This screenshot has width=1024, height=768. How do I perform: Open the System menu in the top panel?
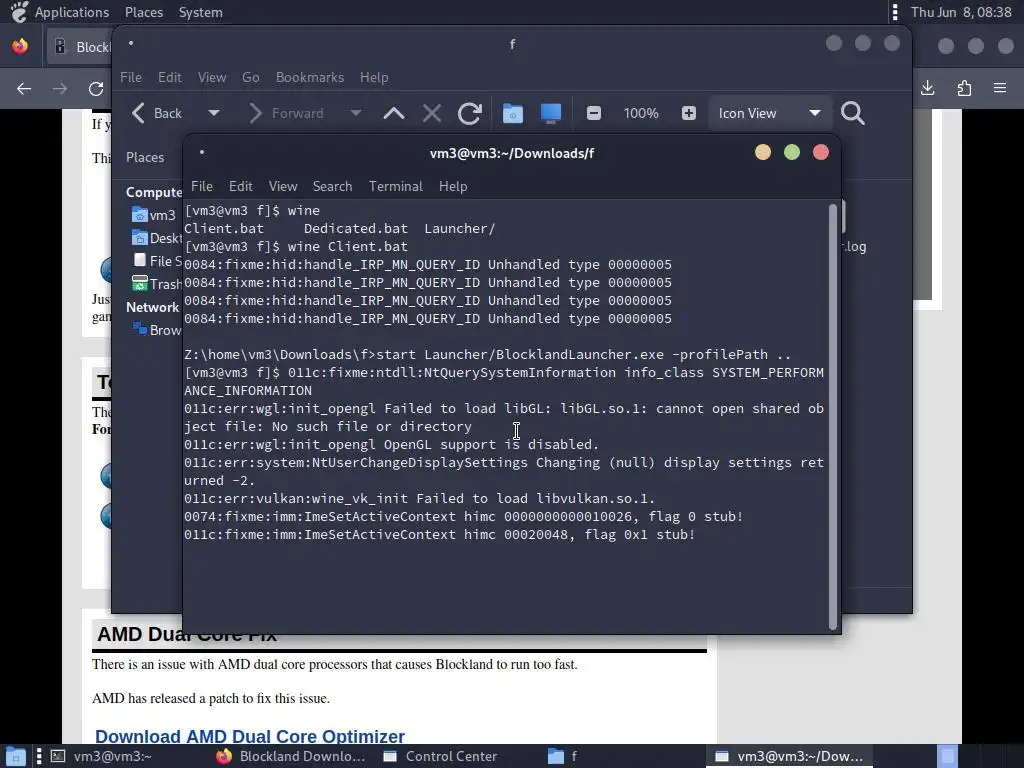(200, 12)
